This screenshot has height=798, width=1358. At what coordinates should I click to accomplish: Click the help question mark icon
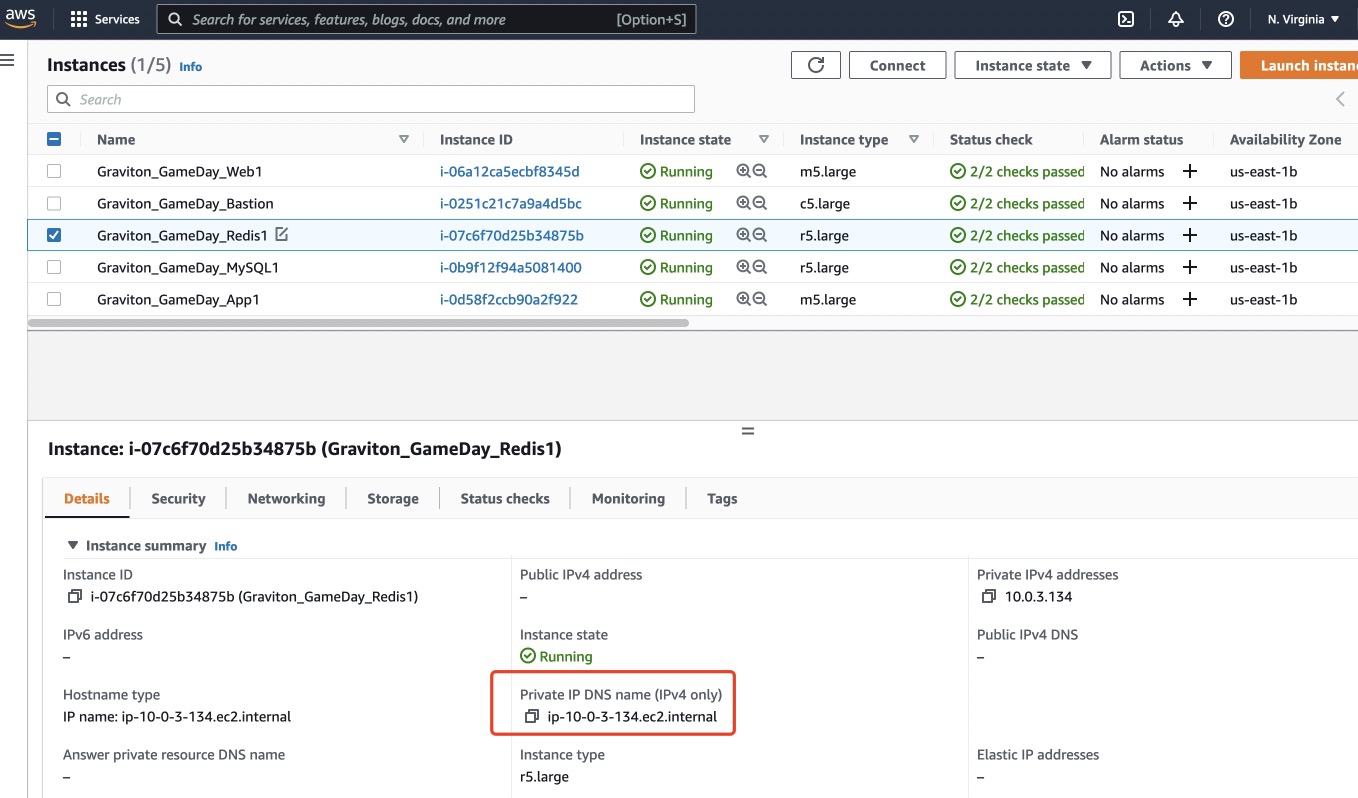1226,19
